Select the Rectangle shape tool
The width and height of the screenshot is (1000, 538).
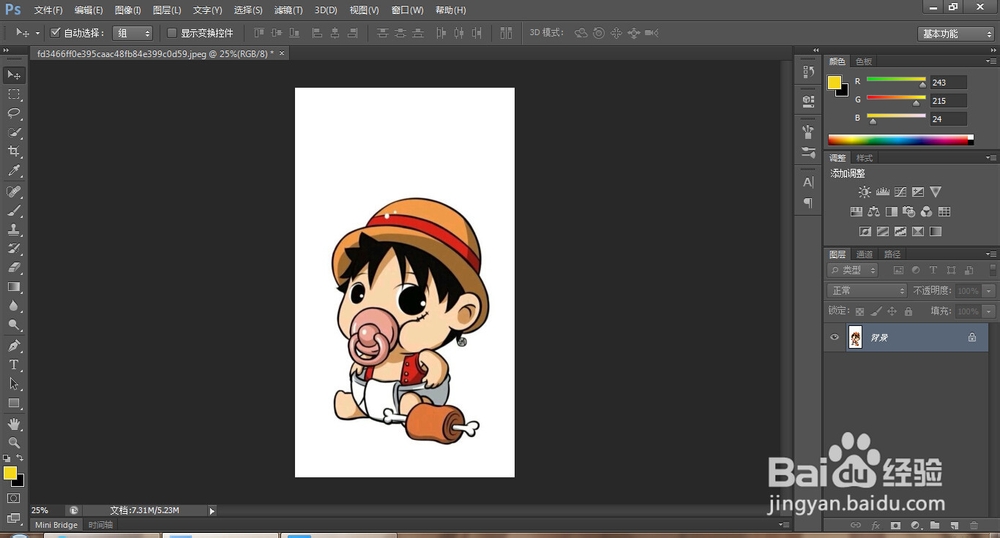13,404
